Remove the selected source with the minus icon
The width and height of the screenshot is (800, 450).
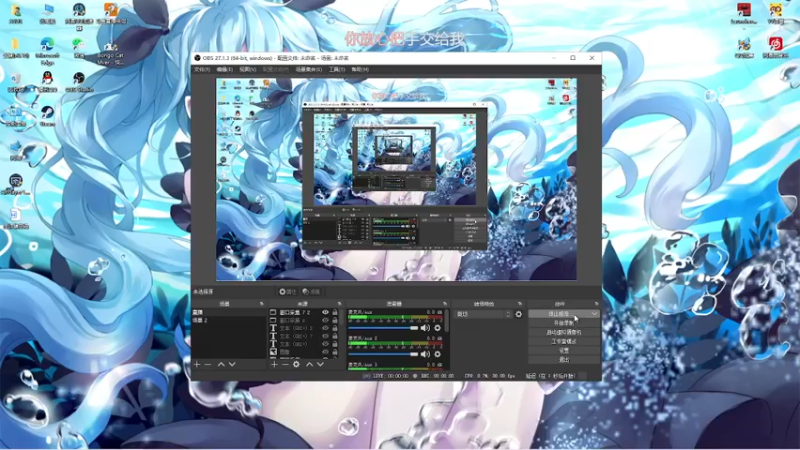[x=285, y=364]
